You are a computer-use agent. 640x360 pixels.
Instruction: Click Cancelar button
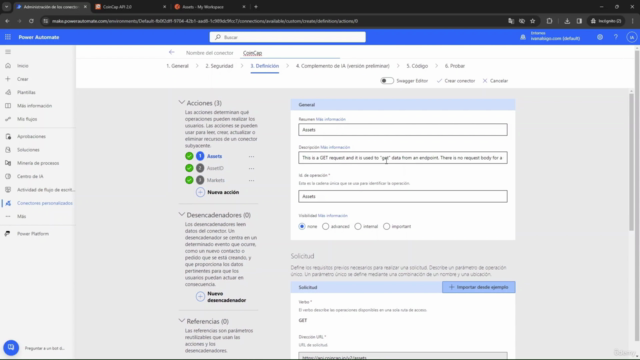tap(495, 81)
